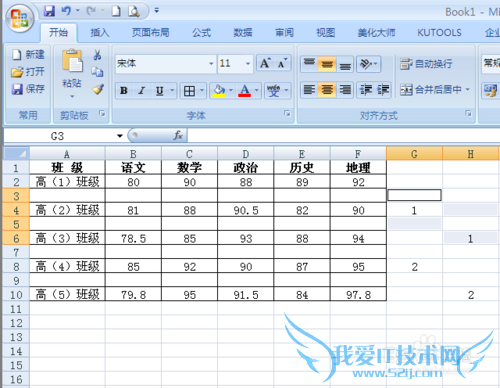Viewport: 500px width, 388px height.
Task: Expand fill color dropdown arrow
Action: pyautogui.click(x=231, y=90)
